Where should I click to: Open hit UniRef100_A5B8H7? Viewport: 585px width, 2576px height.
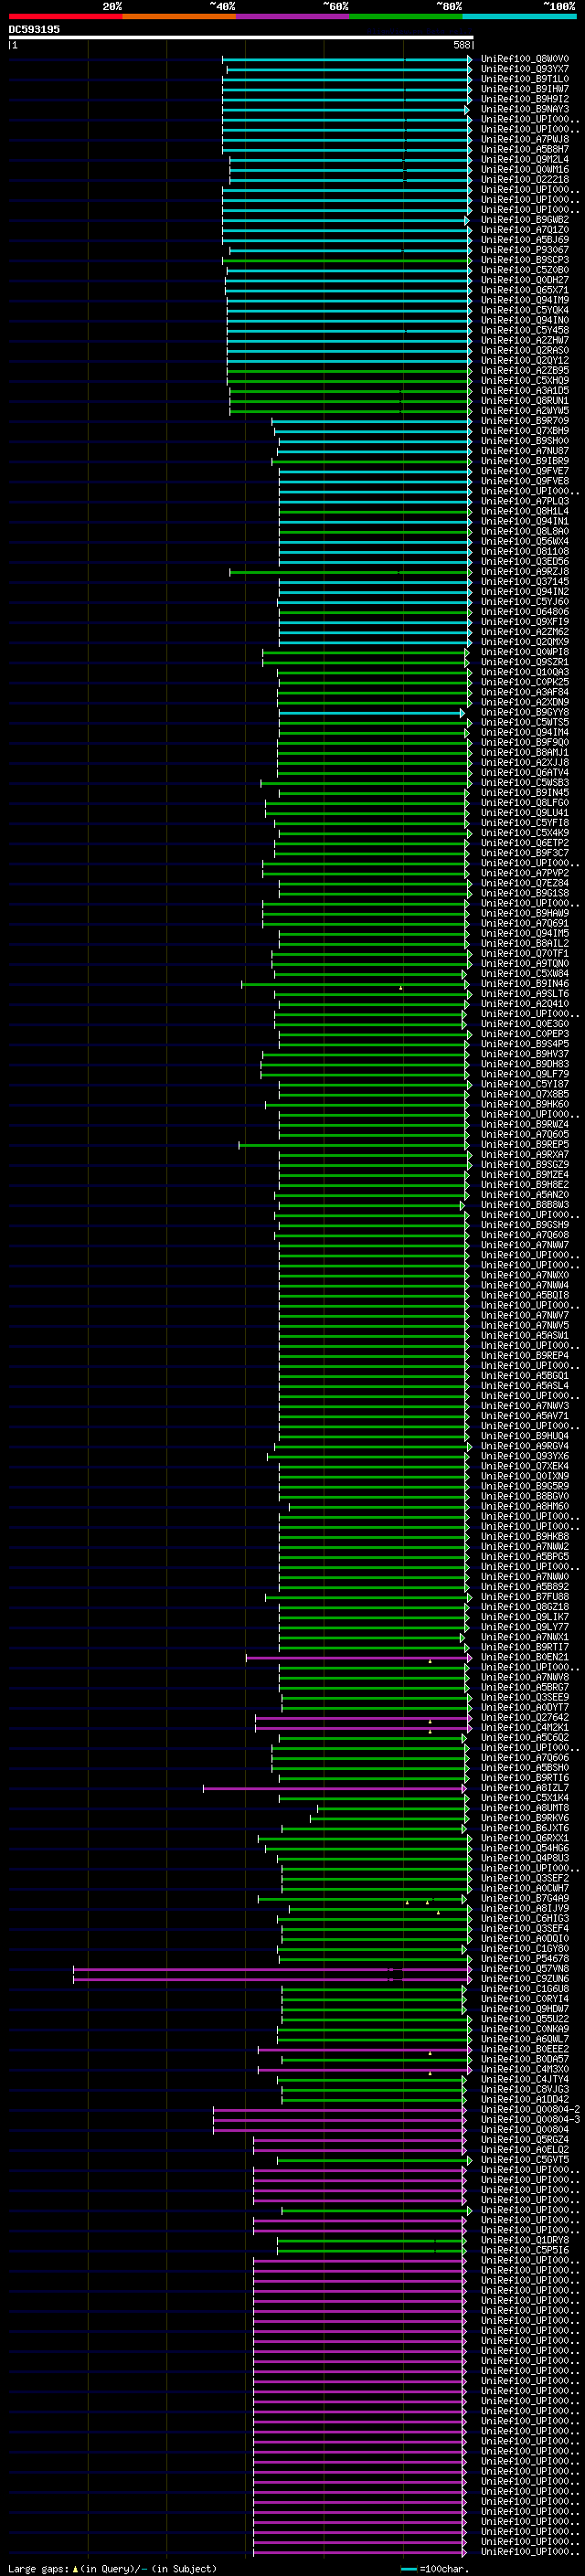[525, 150]
